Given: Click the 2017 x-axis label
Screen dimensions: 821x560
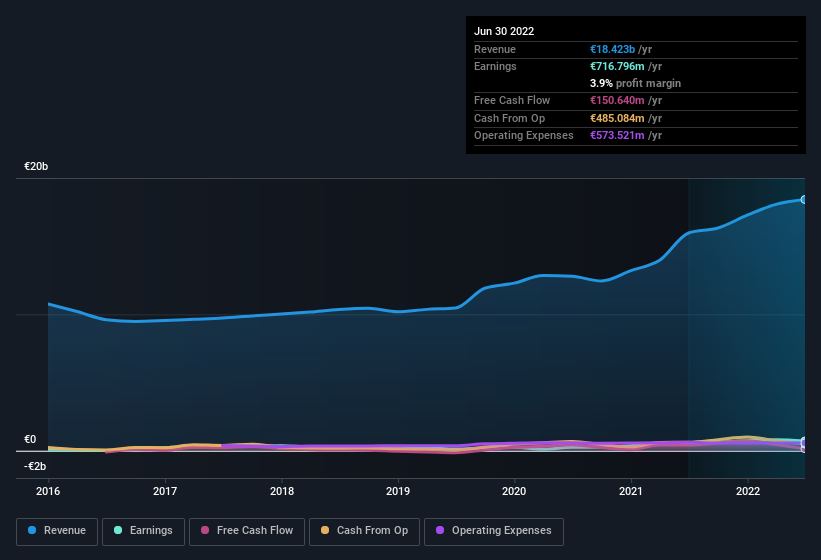Looking at the screenshot, I should [x=164, y=491].
